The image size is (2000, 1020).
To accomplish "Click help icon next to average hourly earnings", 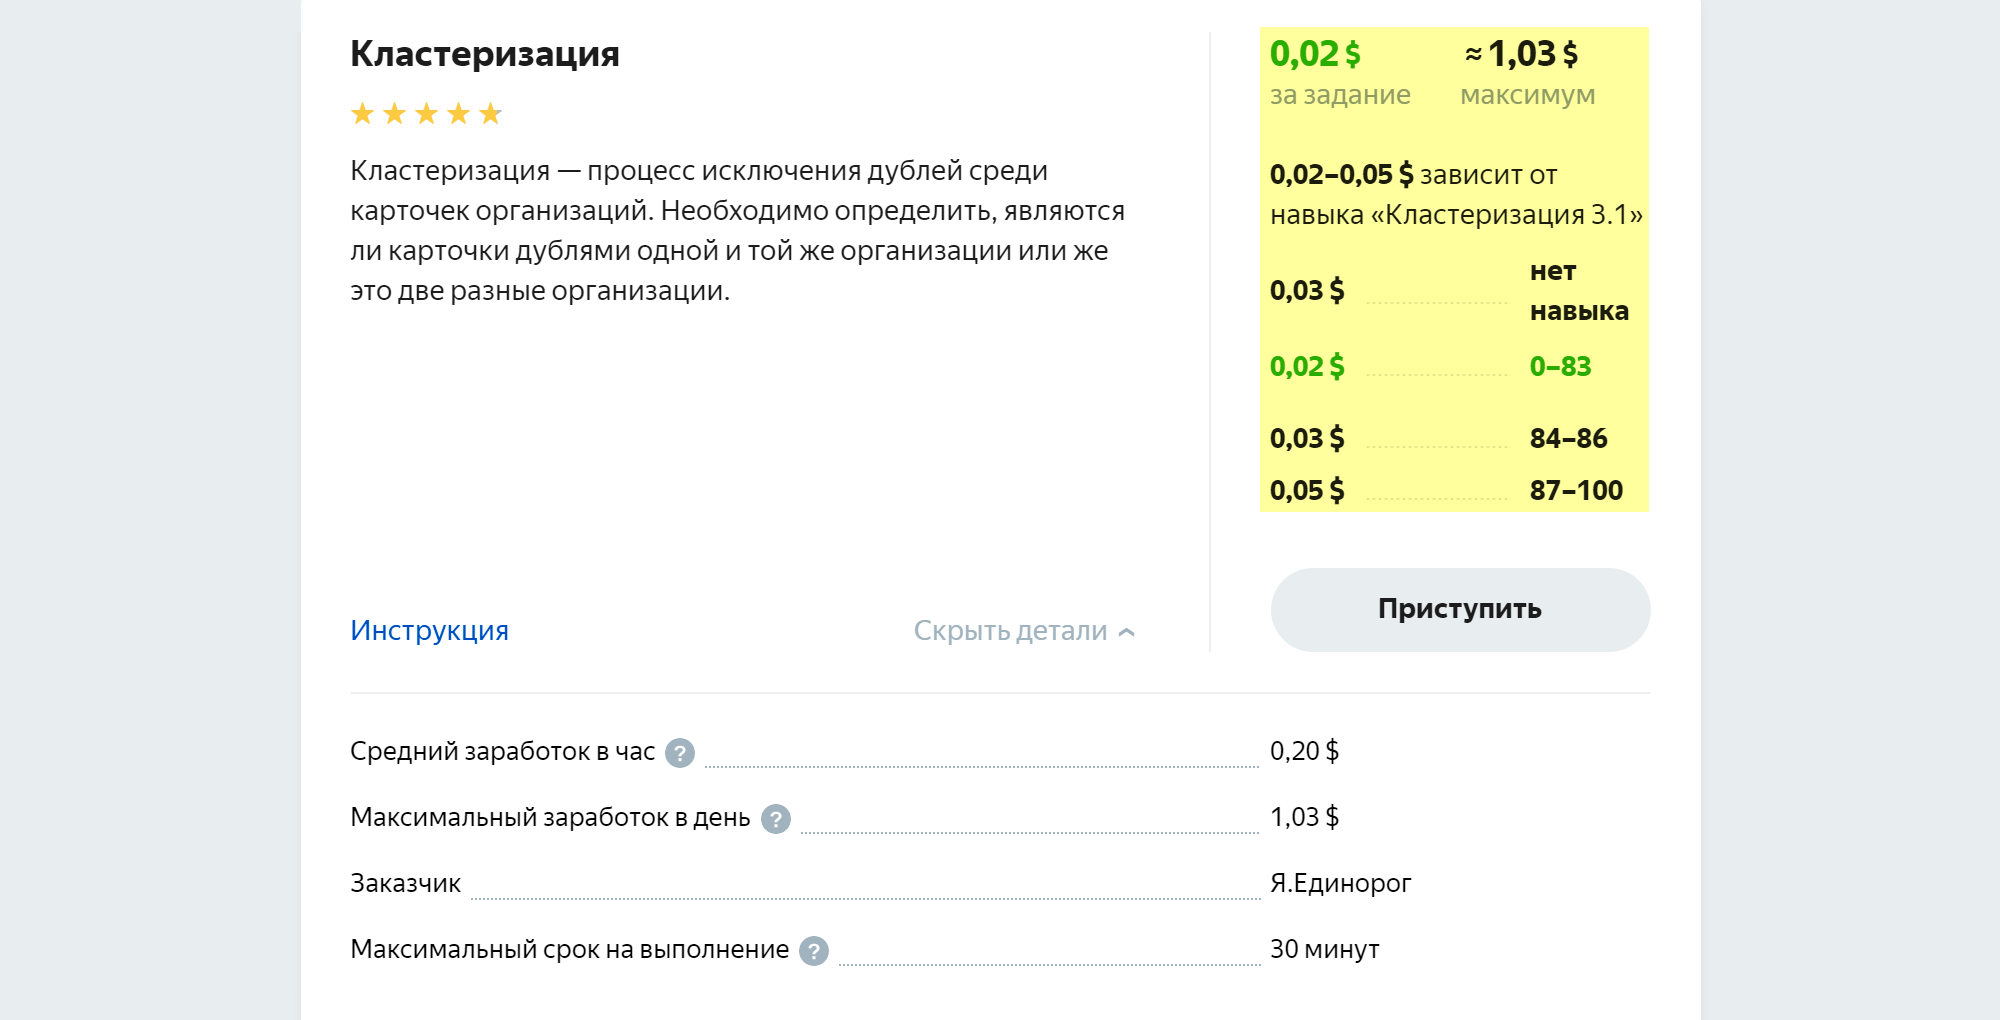I will [680, 753].
